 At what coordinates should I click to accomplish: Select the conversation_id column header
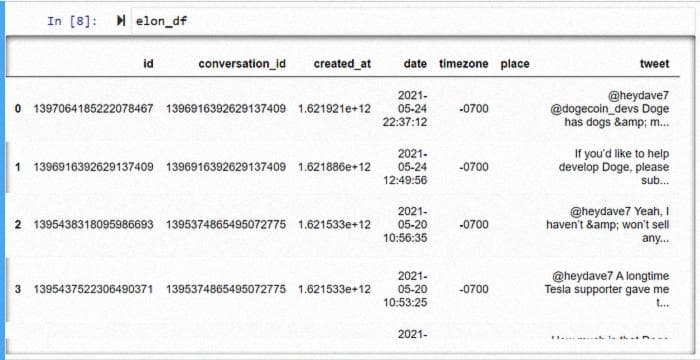click(x=242, y=64)
